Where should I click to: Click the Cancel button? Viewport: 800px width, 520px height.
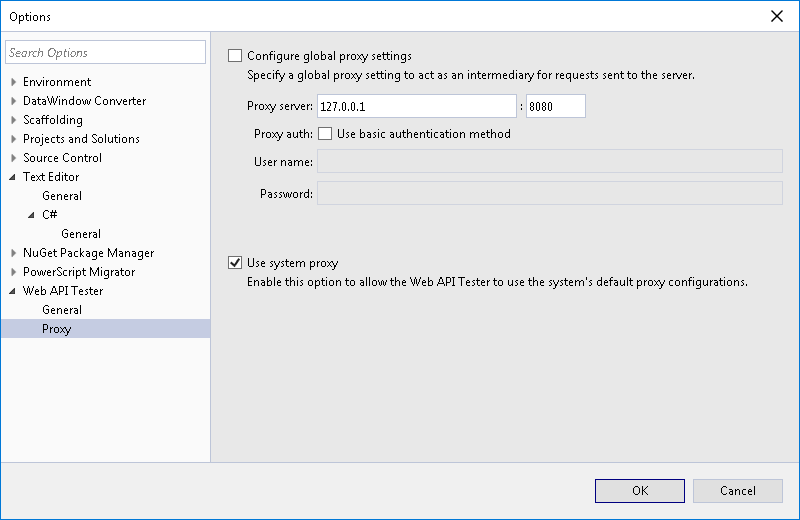(x=738, y=490)
